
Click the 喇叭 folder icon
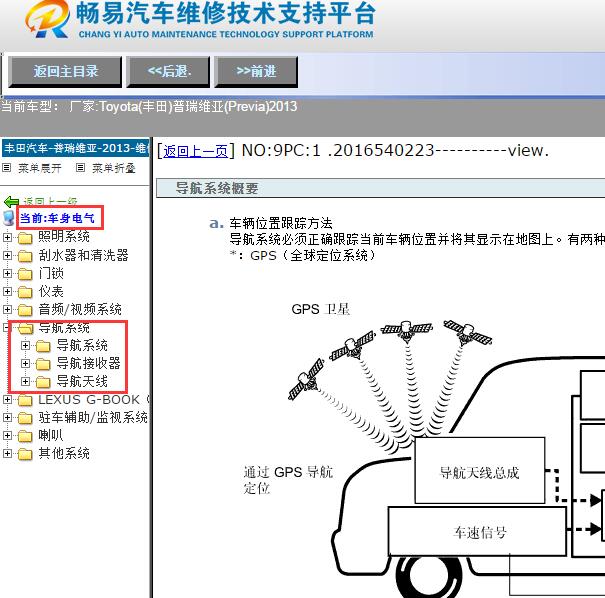[25, 436]
